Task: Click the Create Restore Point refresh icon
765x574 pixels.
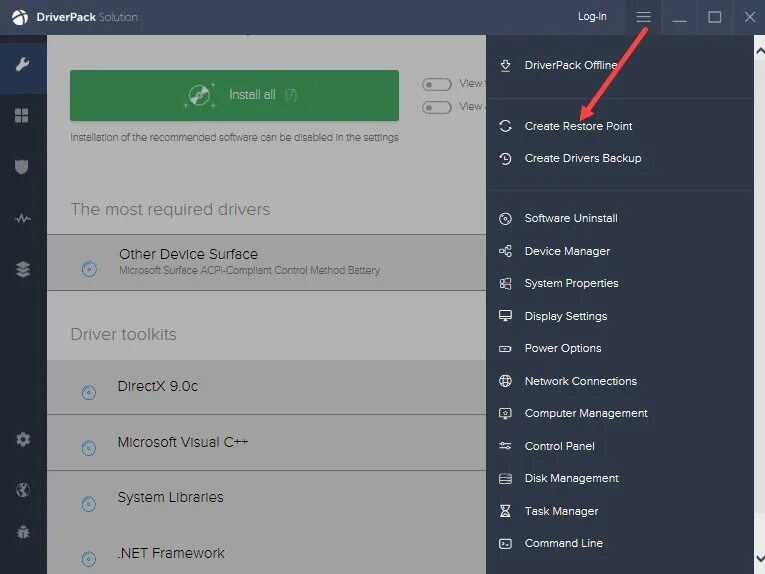Action: [505, 126]
